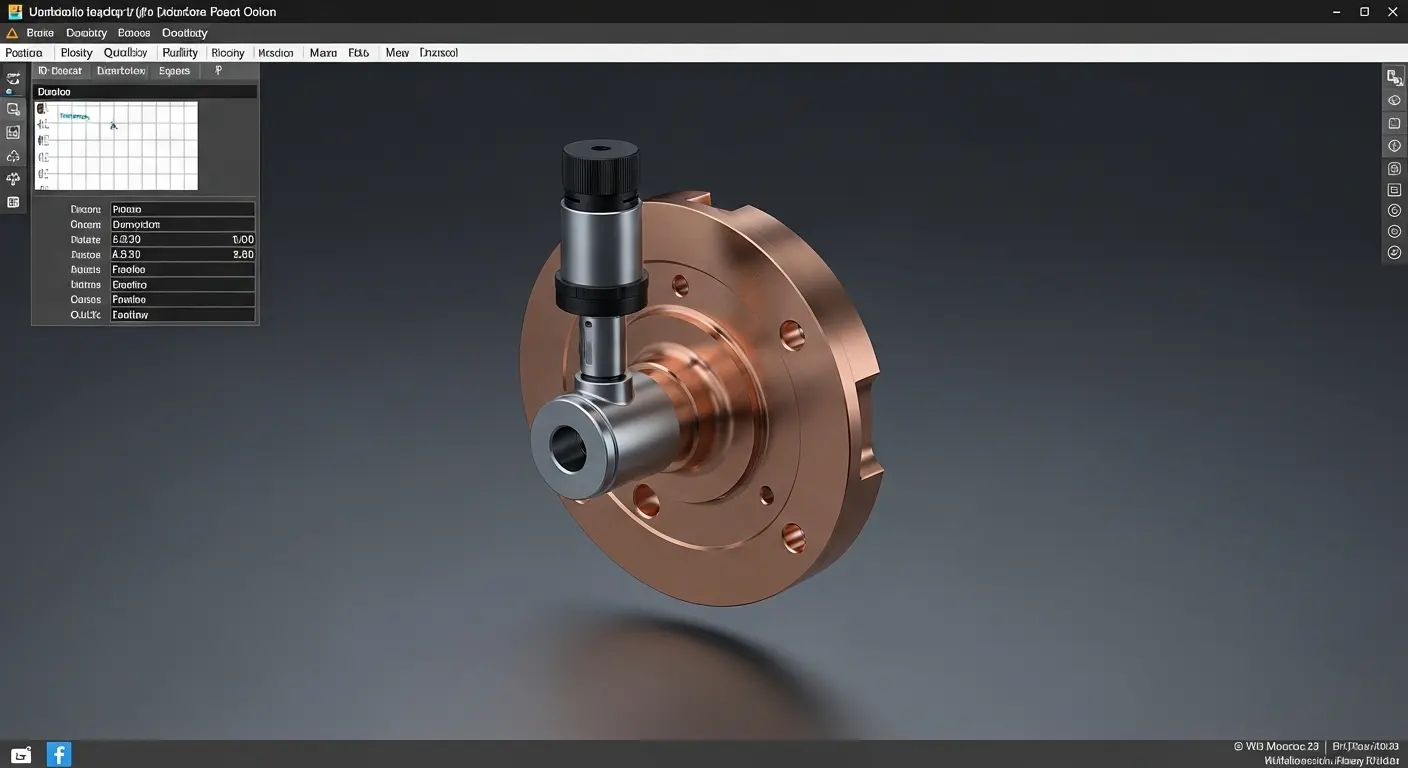Click the top copy-pages icon in right toolbar
1408x768 pixels.
point(1394,78)
